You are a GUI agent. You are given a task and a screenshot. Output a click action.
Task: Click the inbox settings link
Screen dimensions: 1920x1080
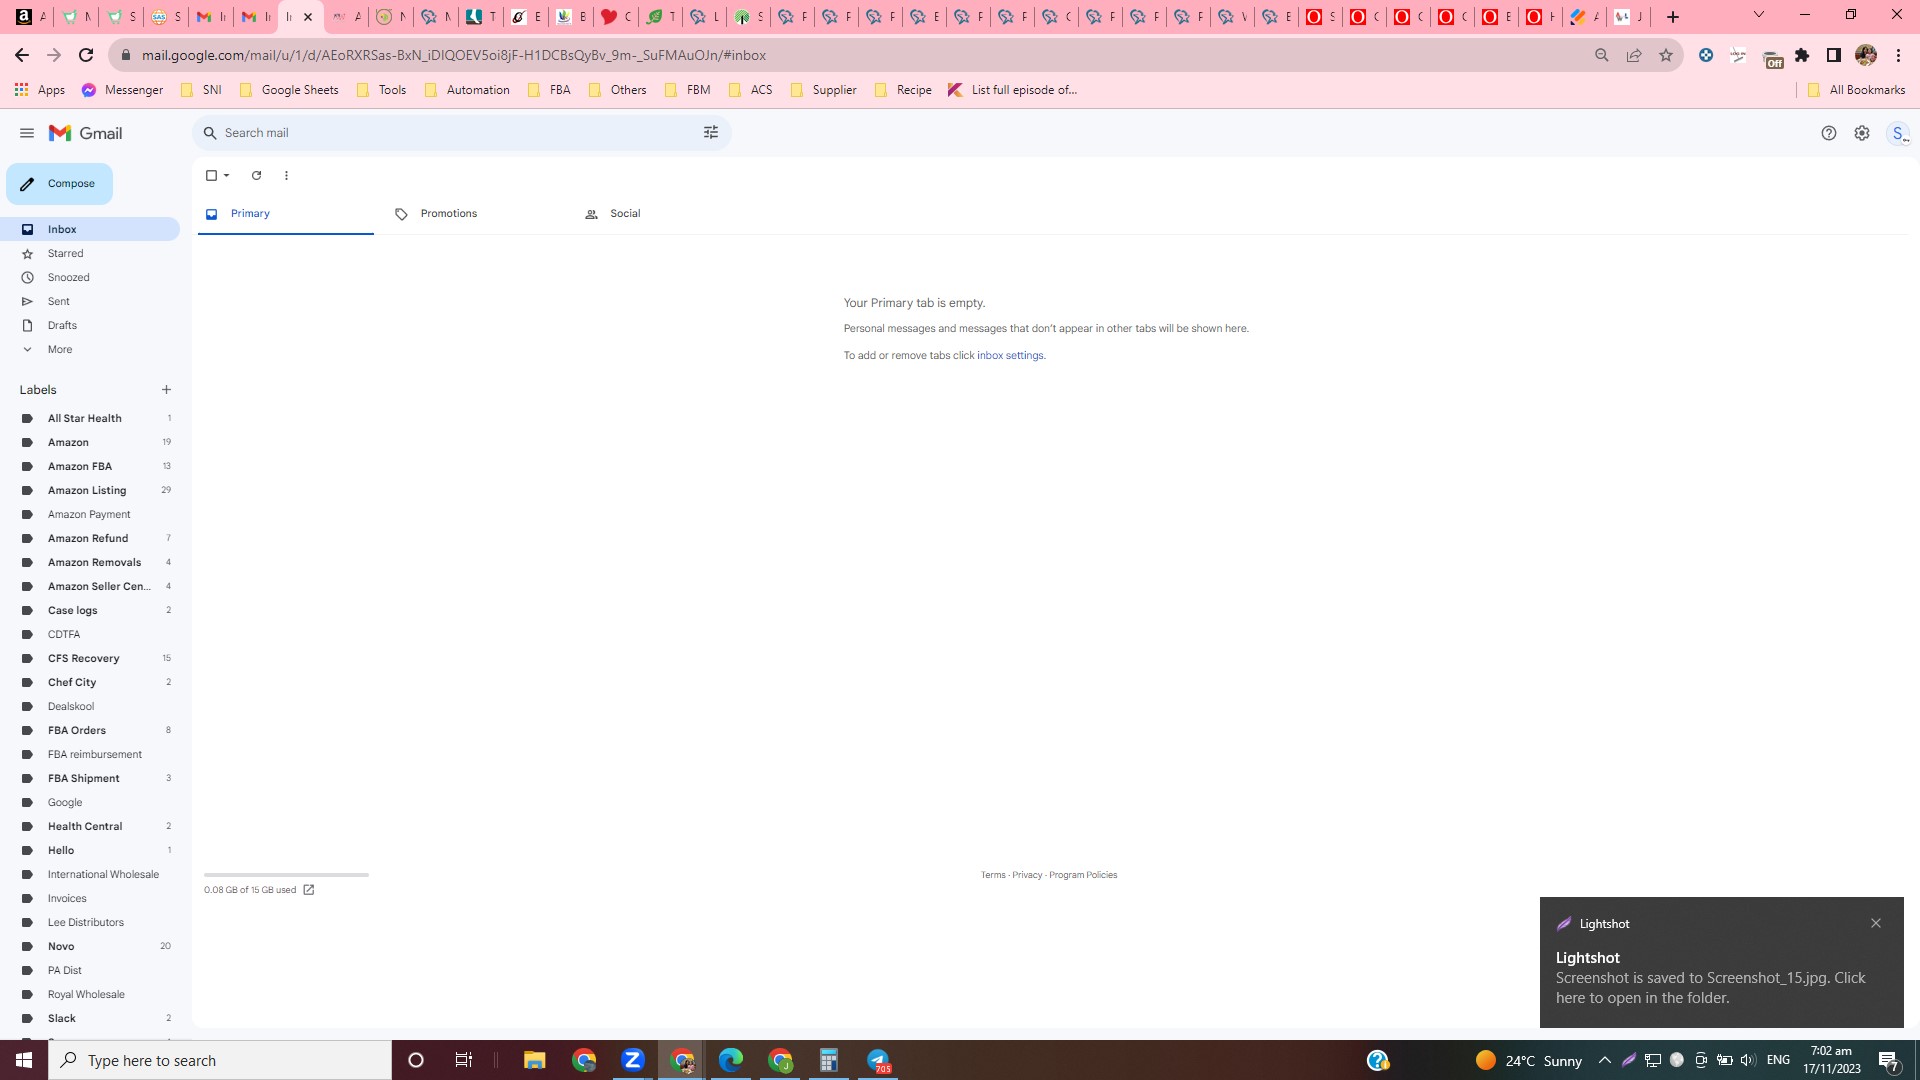[x=1010, y=356]
